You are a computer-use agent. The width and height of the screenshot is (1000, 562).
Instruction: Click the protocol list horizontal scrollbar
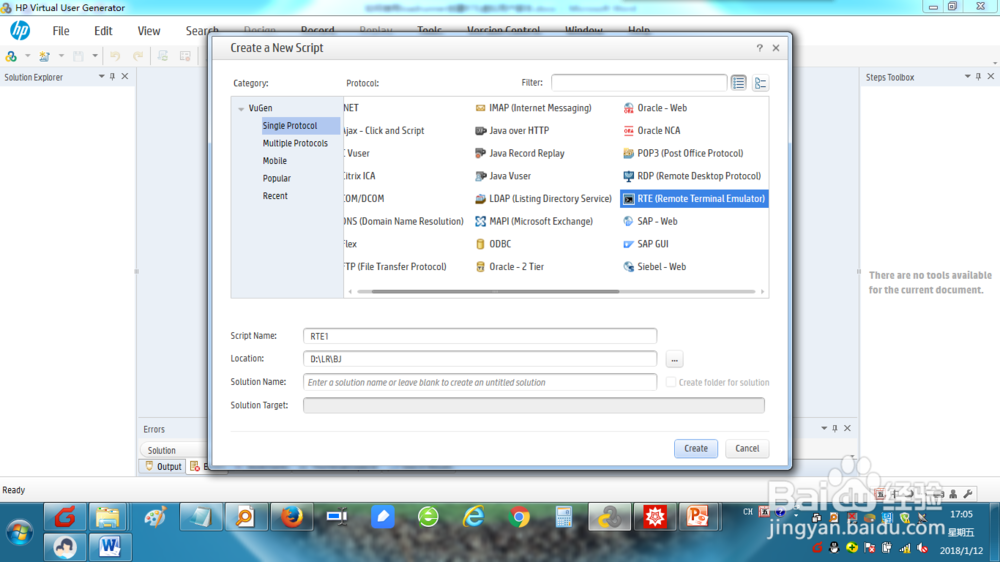(x=494, y=292)
